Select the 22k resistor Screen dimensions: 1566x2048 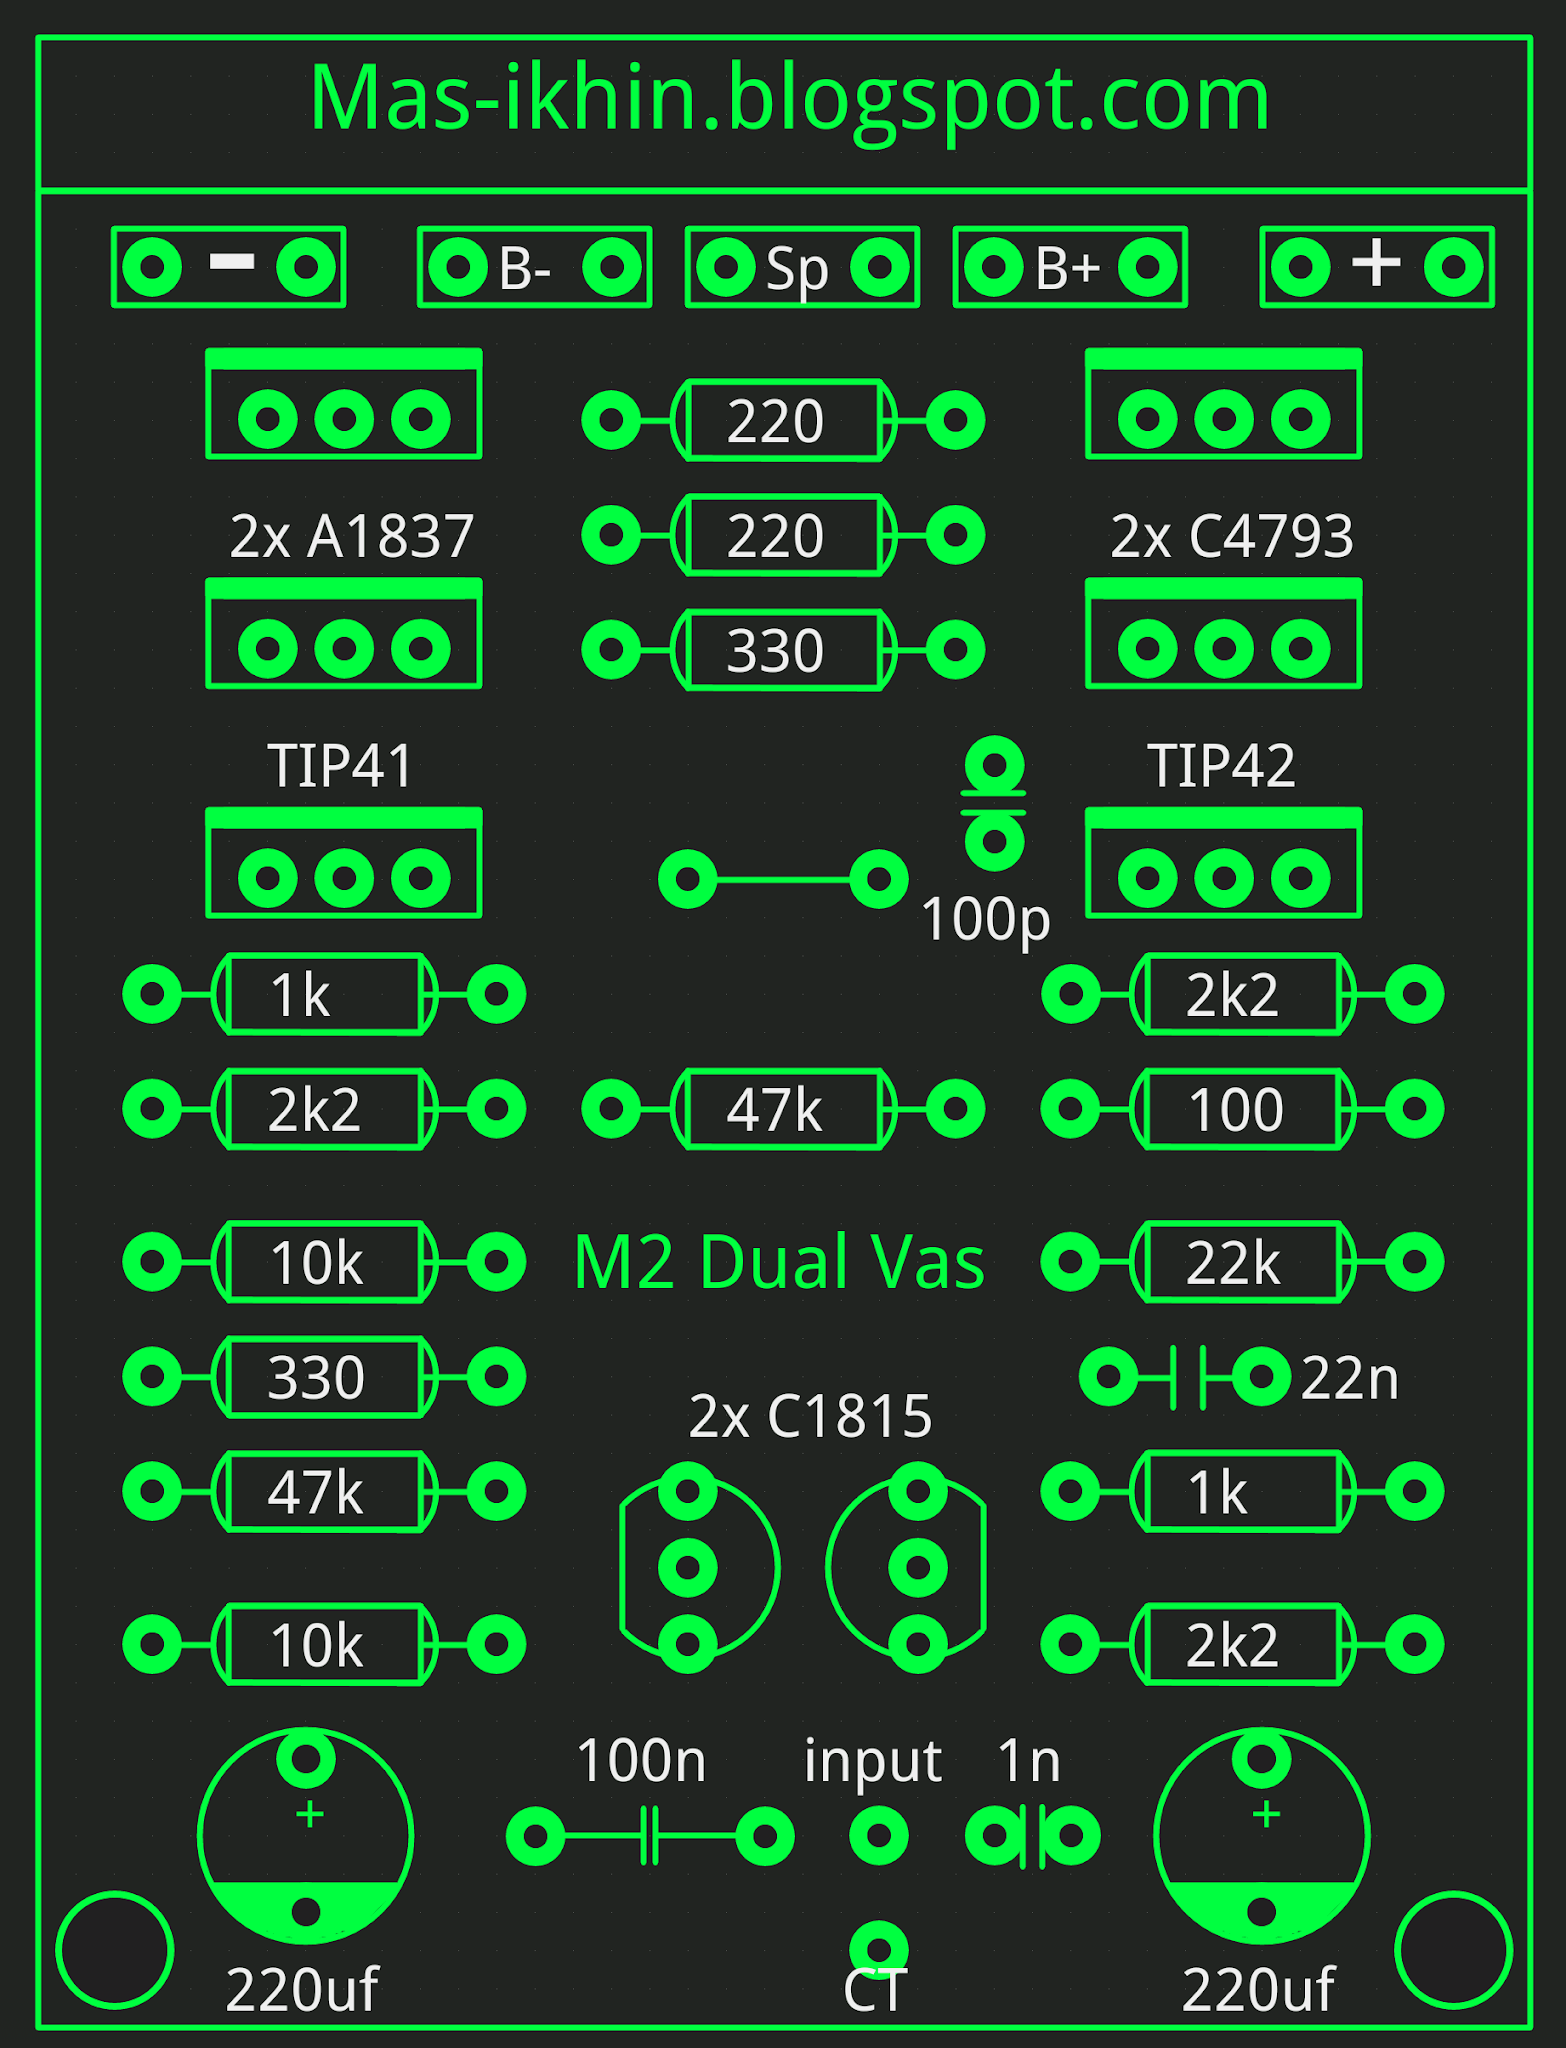[x=1243, y=1262]
